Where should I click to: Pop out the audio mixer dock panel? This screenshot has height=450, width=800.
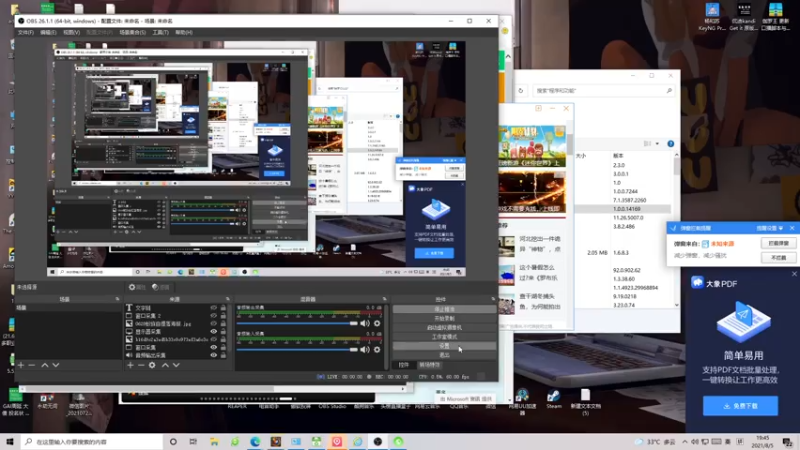(x=384, y=299)
